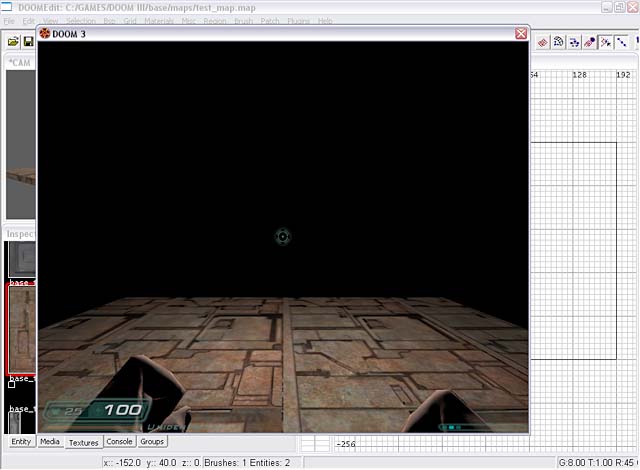Click the health 100 HUD readout
Viewport: 640px width, 470px height.
[123, 410]
